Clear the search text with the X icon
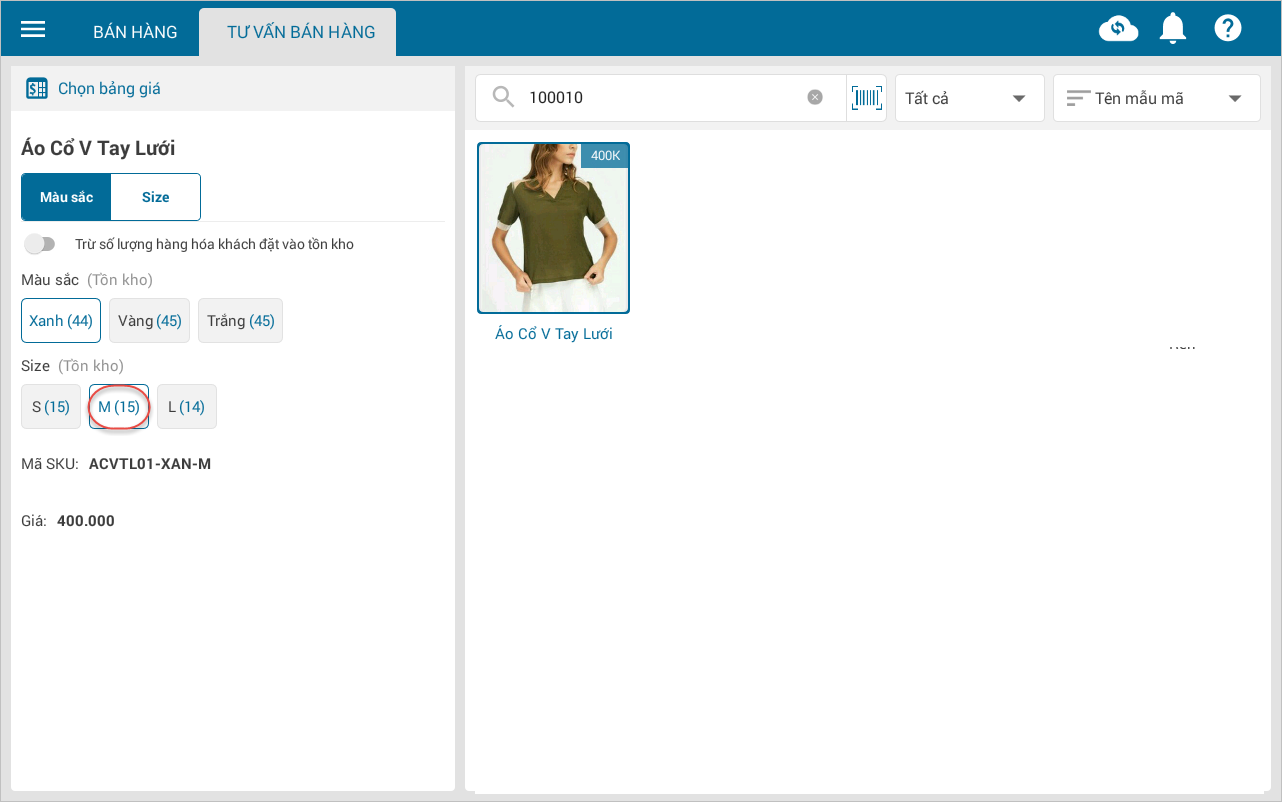Image resolution: width=1282 pixels, height=802 pixels. point(815,97)
